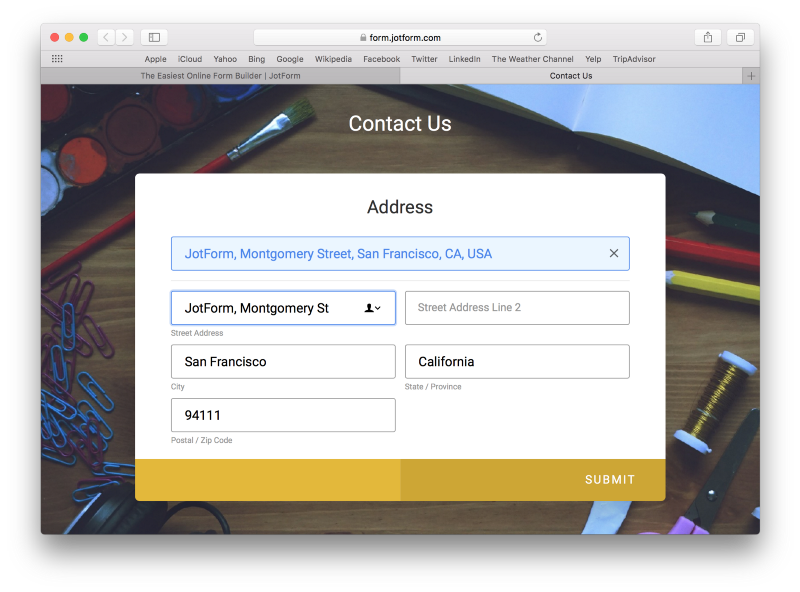The height and width of the screenshot is (592, 800).
Task: Open the contact autofill dropdown in Street Address
Action: [x=373, y=308]
